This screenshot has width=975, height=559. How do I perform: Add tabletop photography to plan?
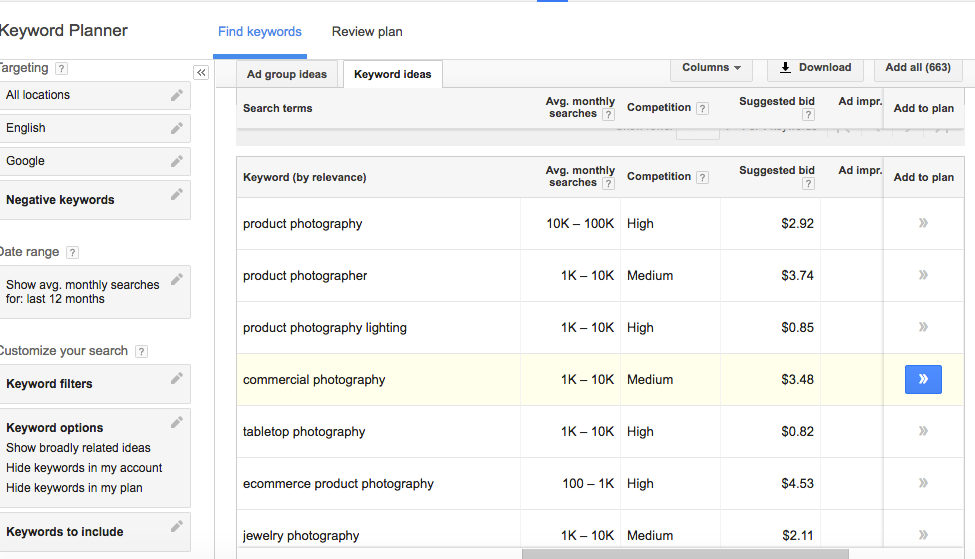click(923, 430)
